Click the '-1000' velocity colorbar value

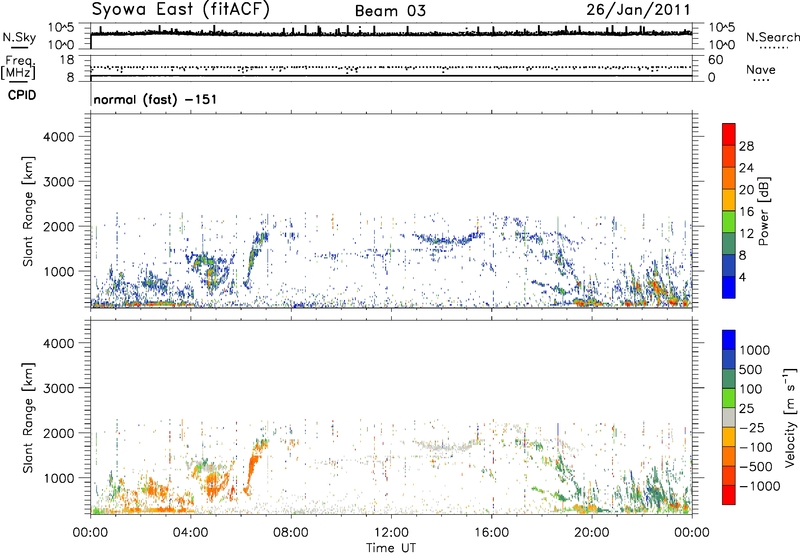(x=759, y=486)
